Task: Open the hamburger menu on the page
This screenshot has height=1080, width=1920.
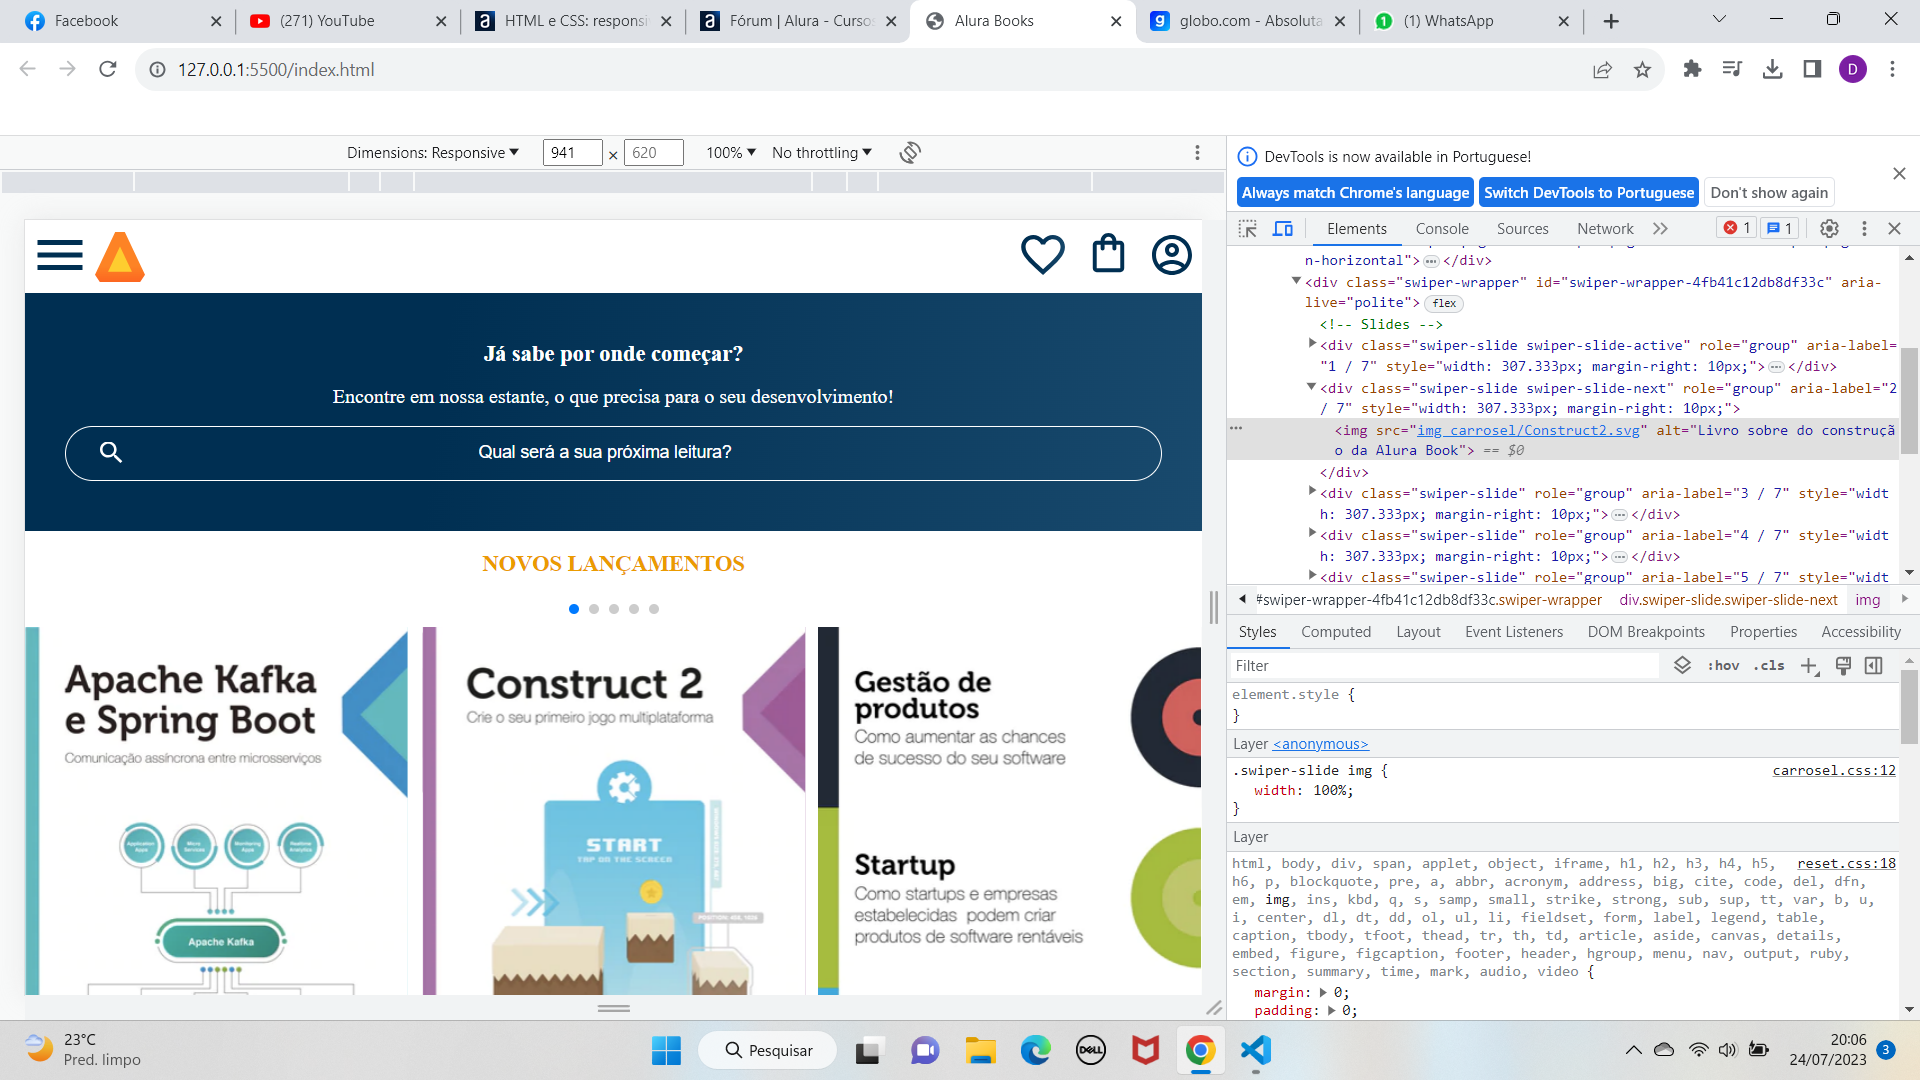Action: (60, 255)
